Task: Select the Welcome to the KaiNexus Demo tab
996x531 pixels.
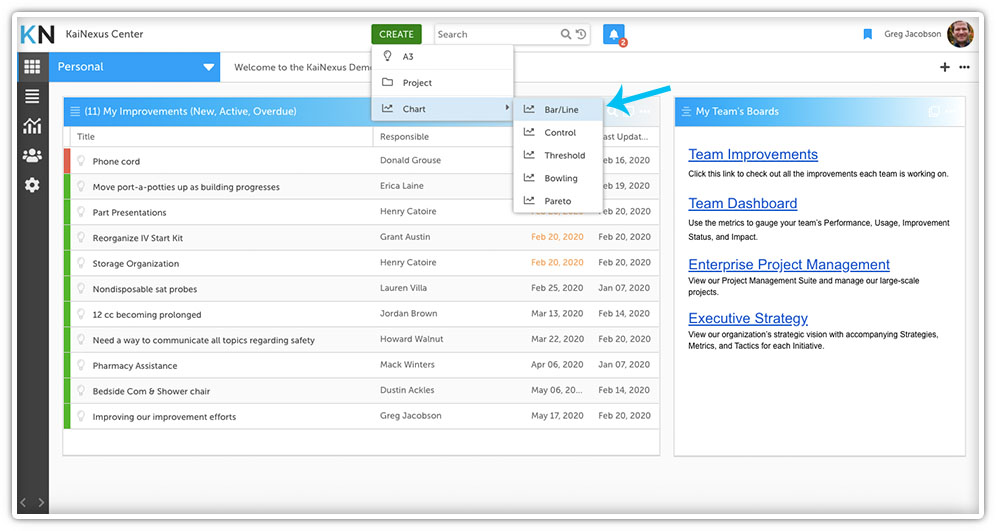Action: tap(302, 67)
